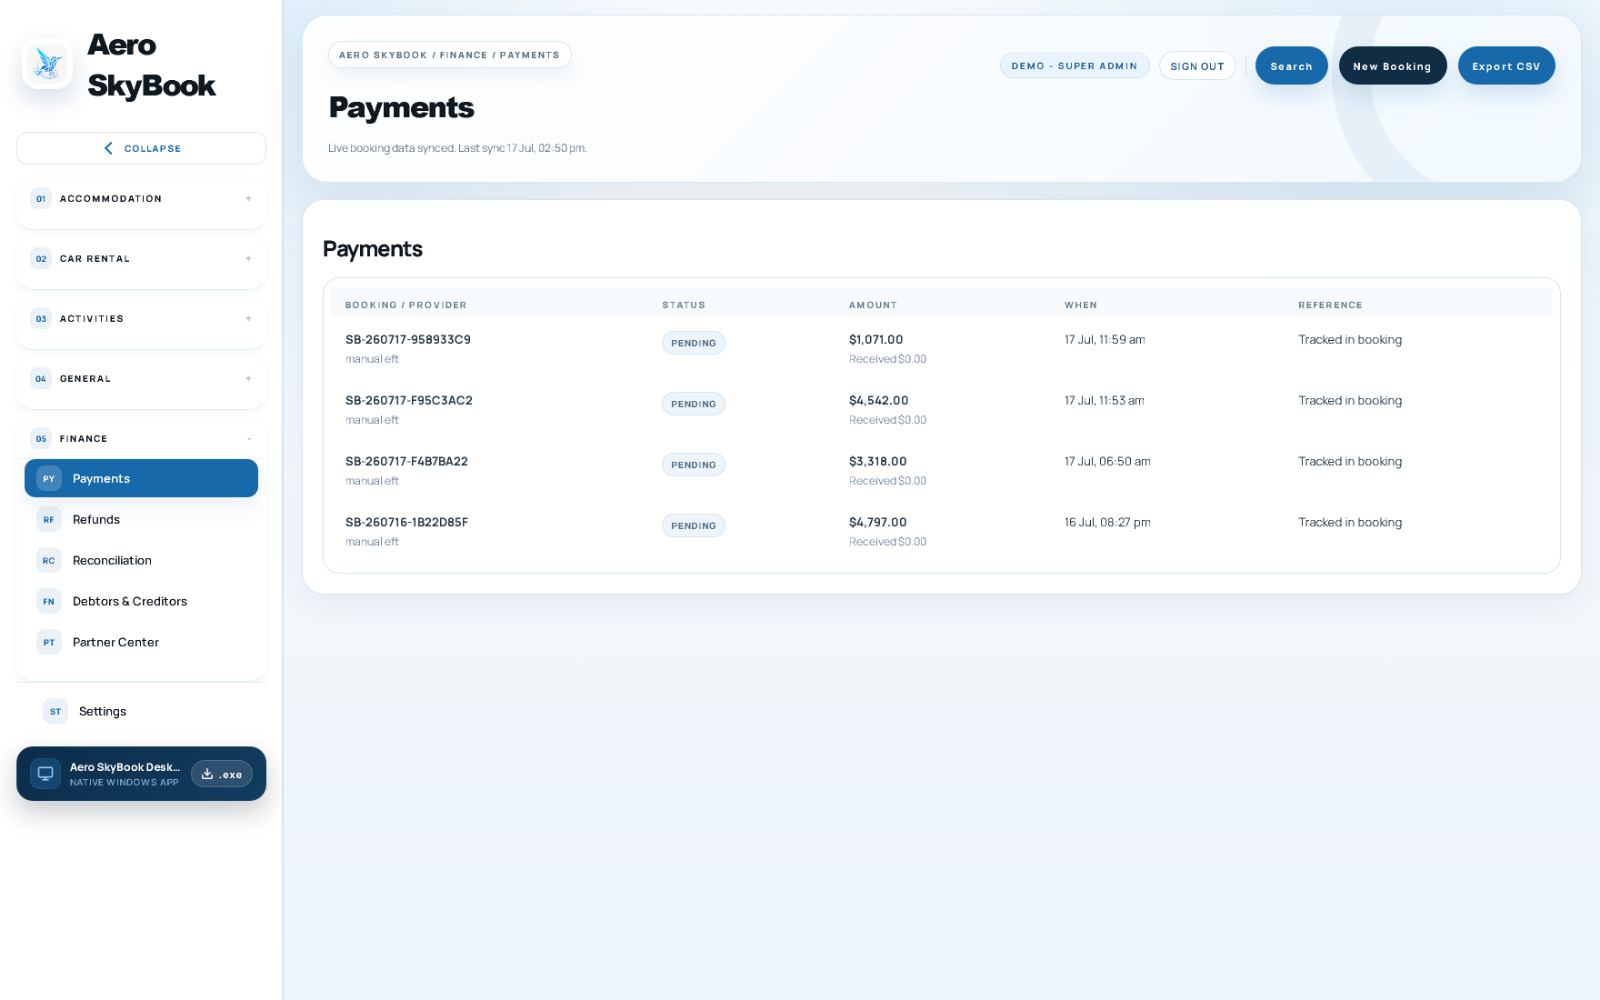Click Tracked in booking for SB-260717-958933C9
The image size is (1600, 1000).
point(1350,340)
